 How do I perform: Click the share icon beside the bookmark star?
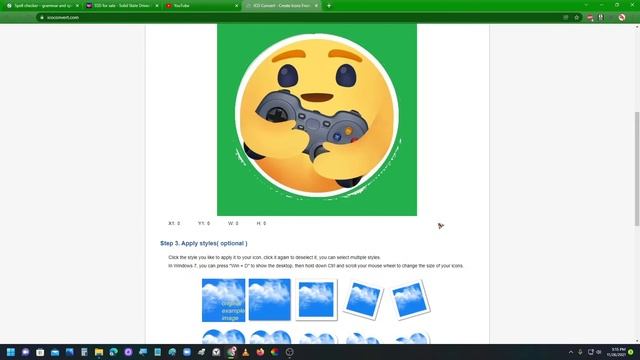click(565, 18)
